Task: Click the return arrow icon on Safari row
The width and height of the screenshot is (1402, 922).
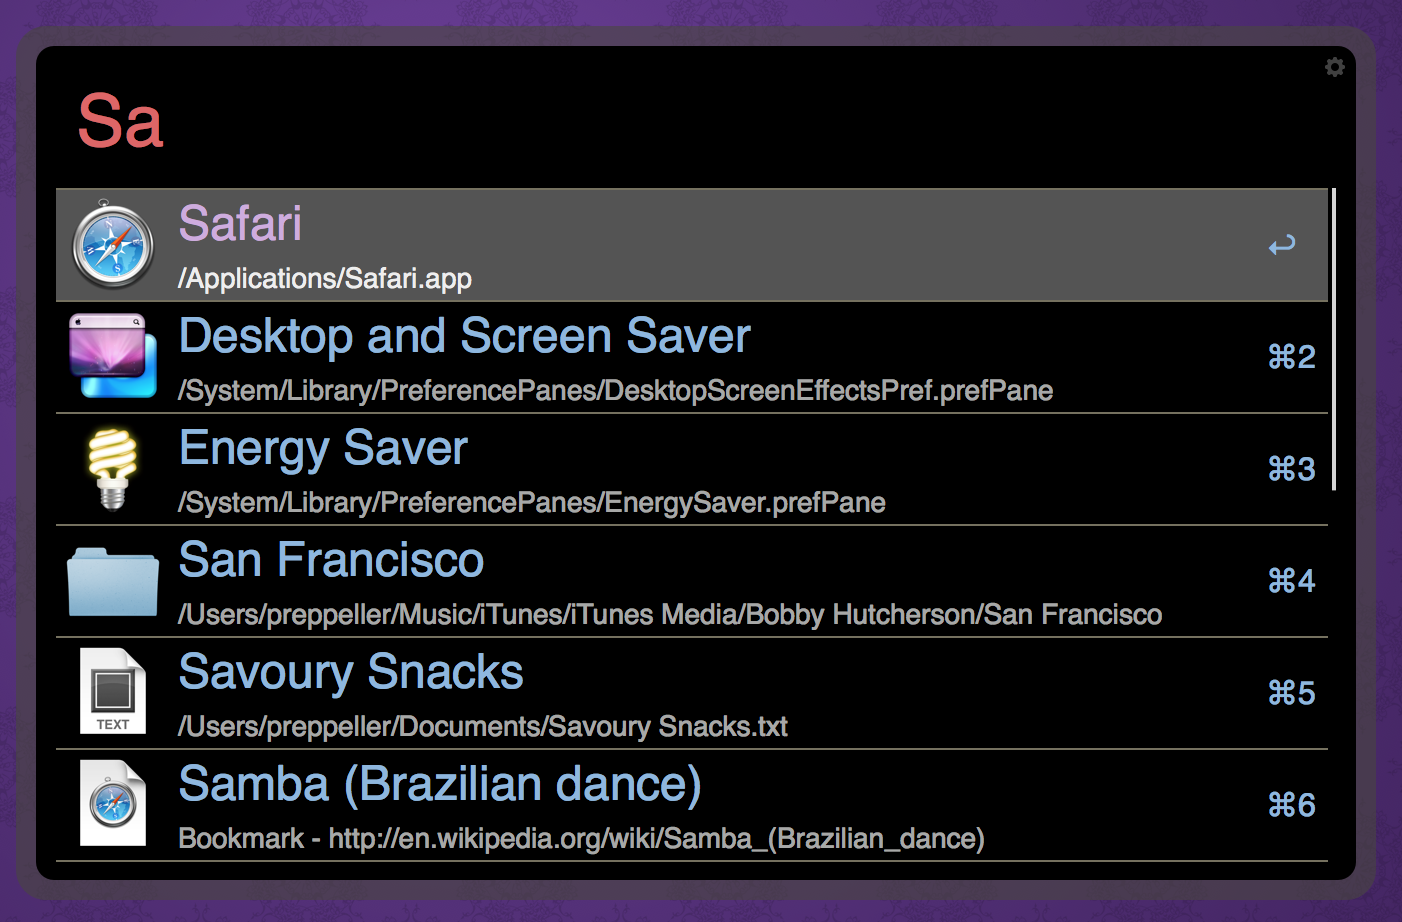Action: [1282, 245]
